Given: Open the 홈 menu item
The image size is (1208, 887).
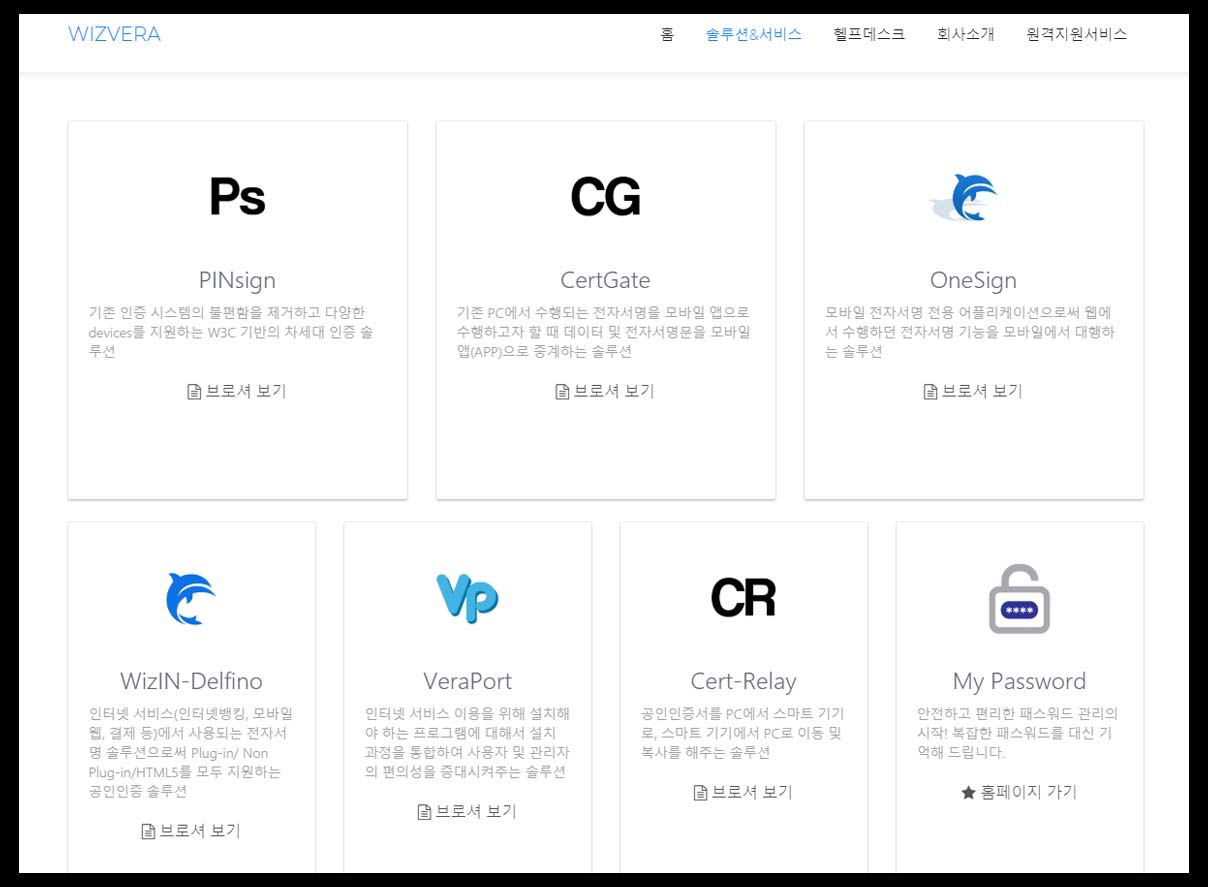Looking at the screenshot, I should click(x=667, y=34).
